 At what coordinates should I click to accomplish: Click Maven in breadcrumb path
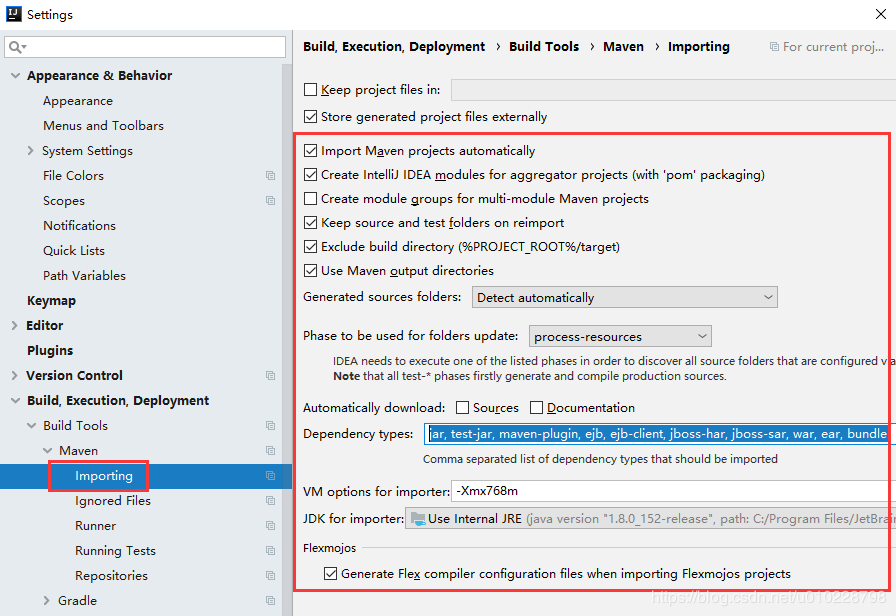click(623, 47)
